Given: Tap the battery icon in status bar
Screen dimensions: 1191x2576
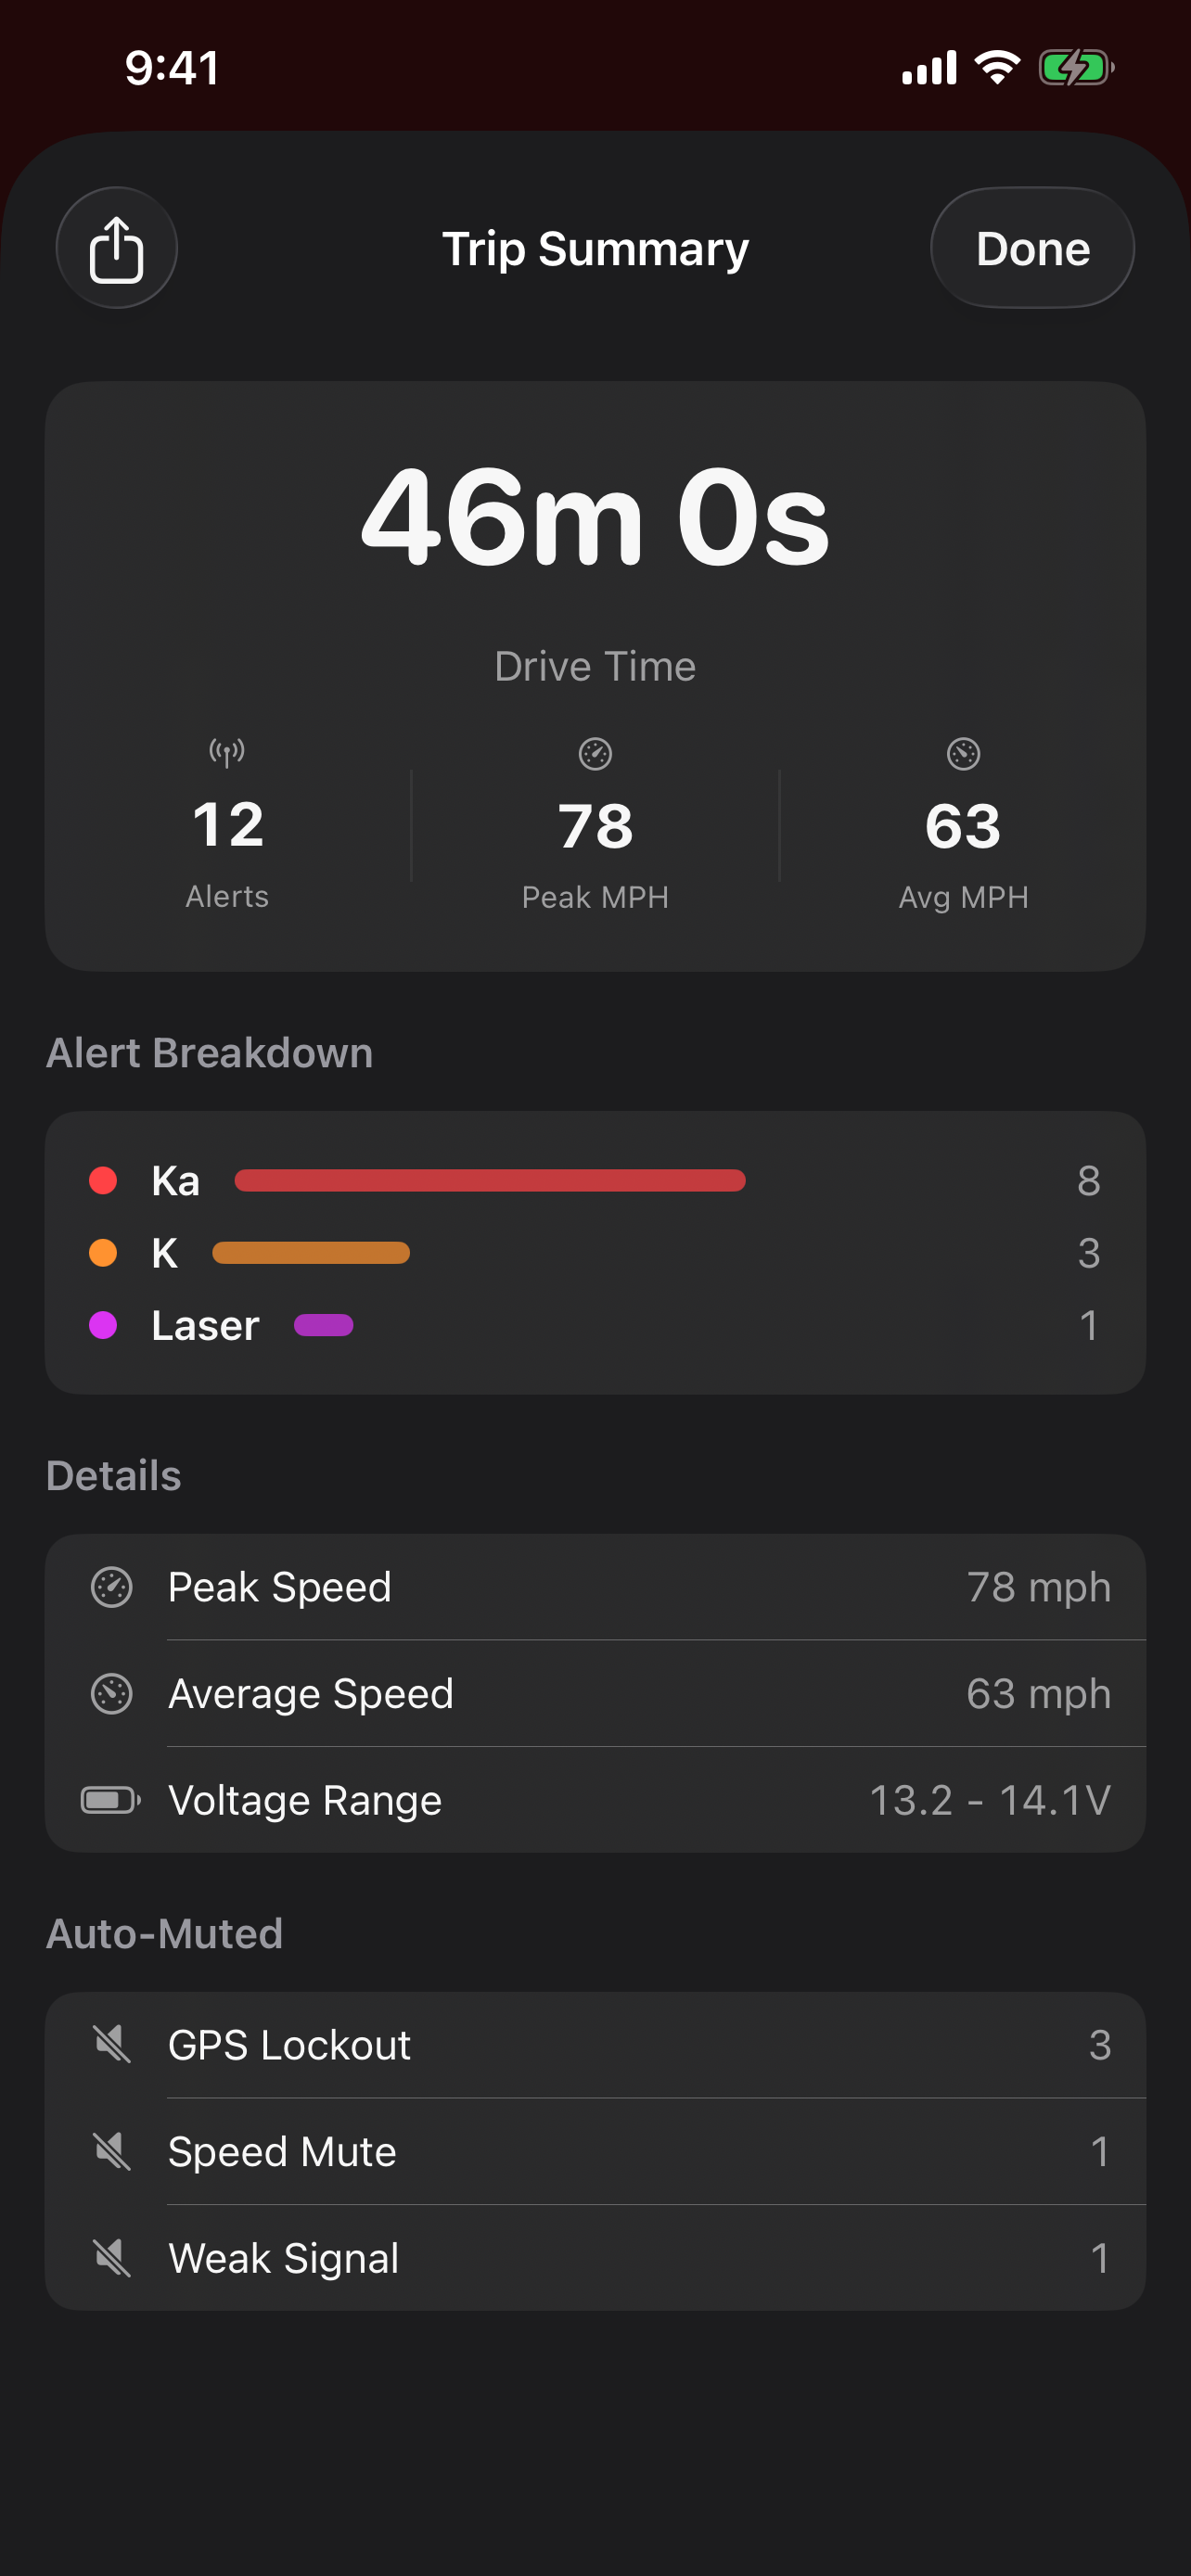Looking at the screenshot, I should 1075,68.
